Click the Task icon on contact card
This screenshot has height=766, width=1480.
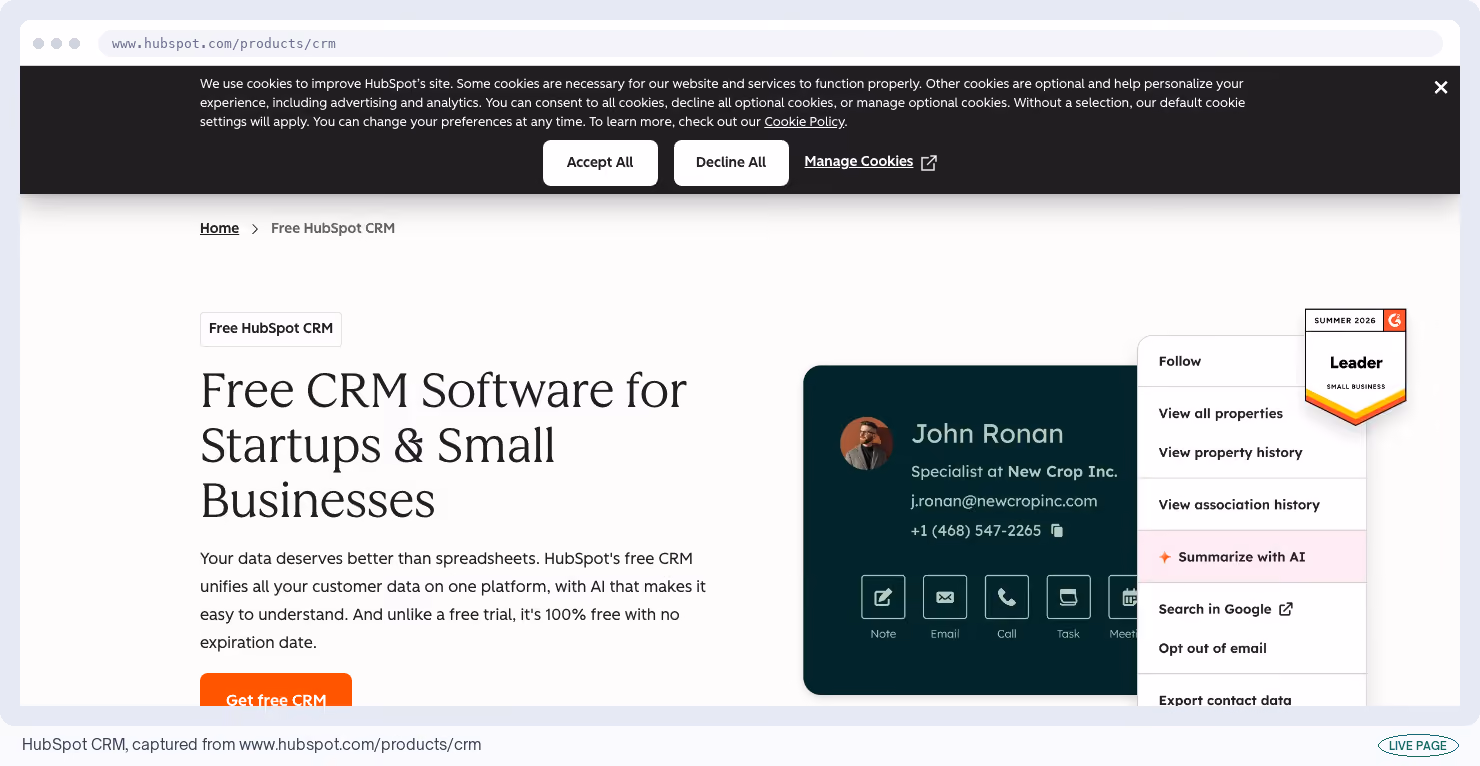pyautogui.click(x=1069, y=597)
